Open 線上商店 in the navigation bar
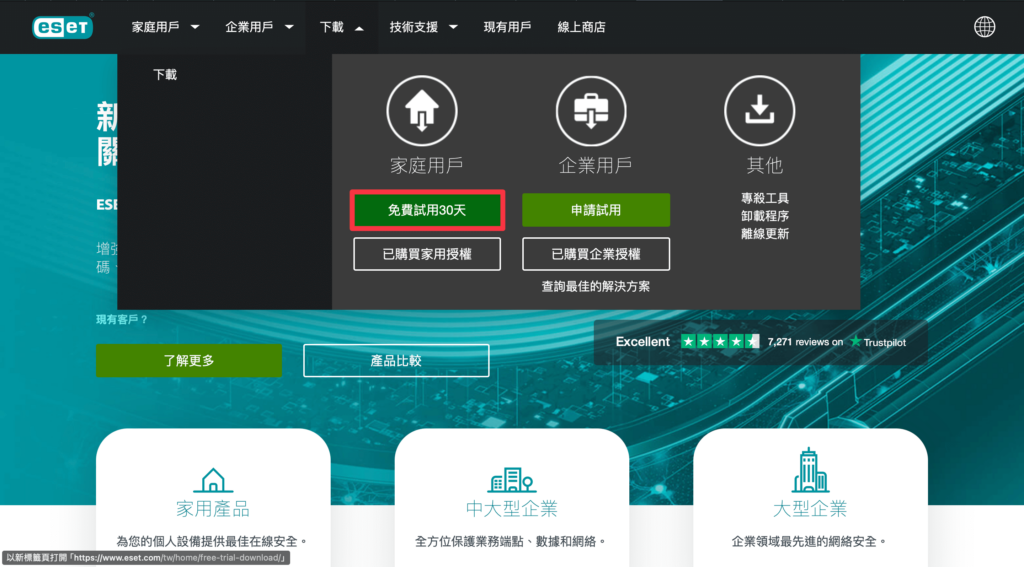This screenshot has width=1024, height=567. tap(581, 27)
